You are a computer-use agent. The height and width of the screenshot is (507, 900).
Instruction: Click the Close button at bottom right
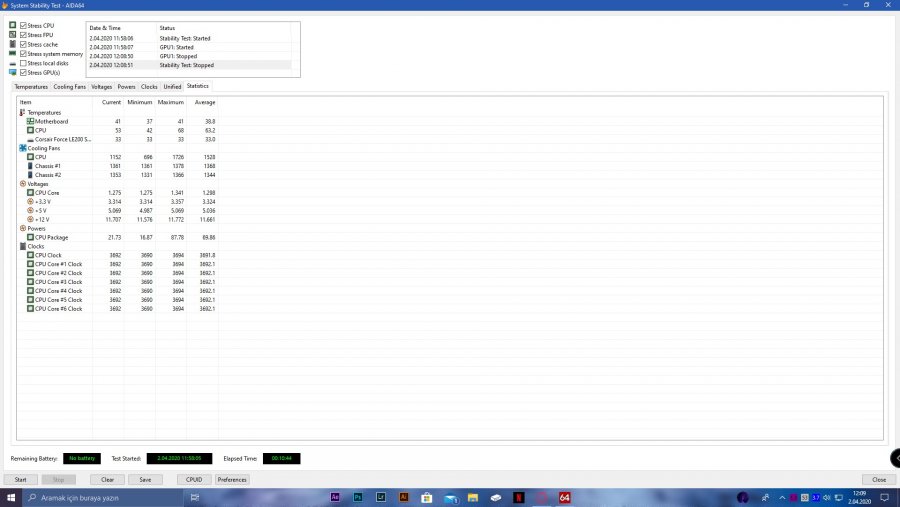click(x=879, y=479)
